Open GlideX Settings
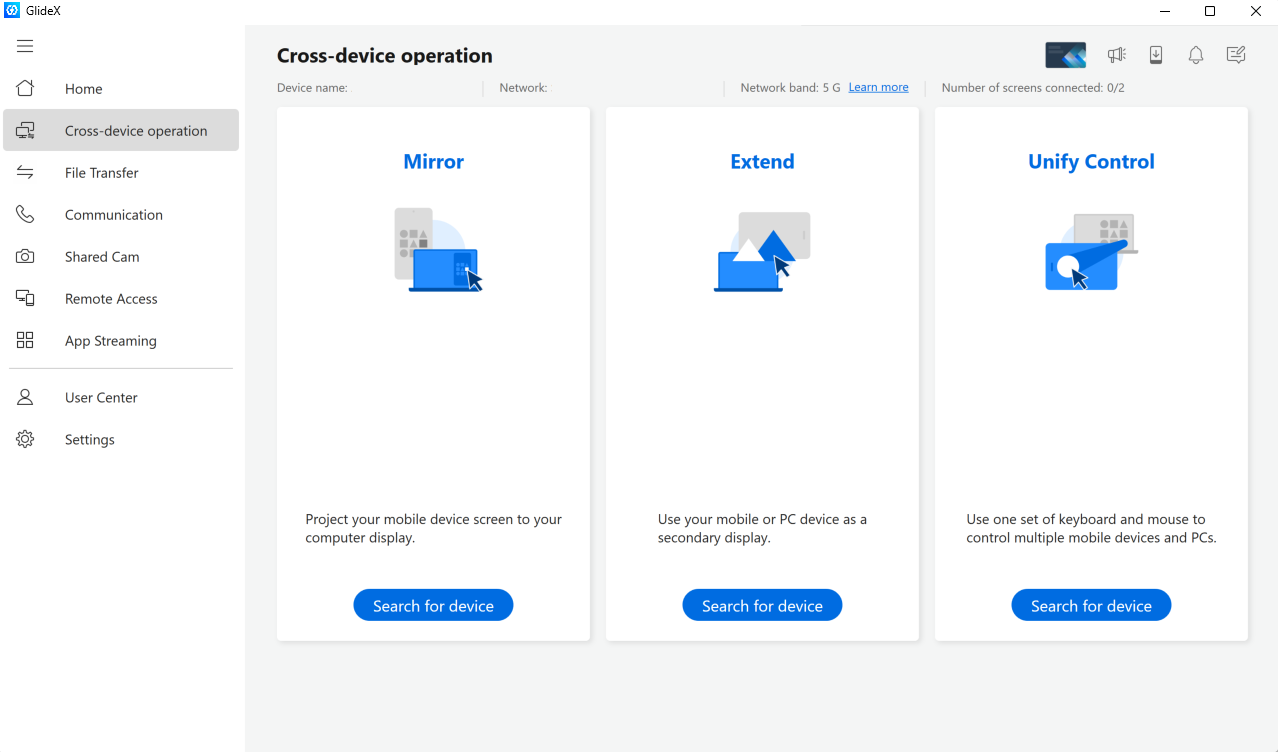Viewport: 1278px width, 752px height. pos(89,439)
